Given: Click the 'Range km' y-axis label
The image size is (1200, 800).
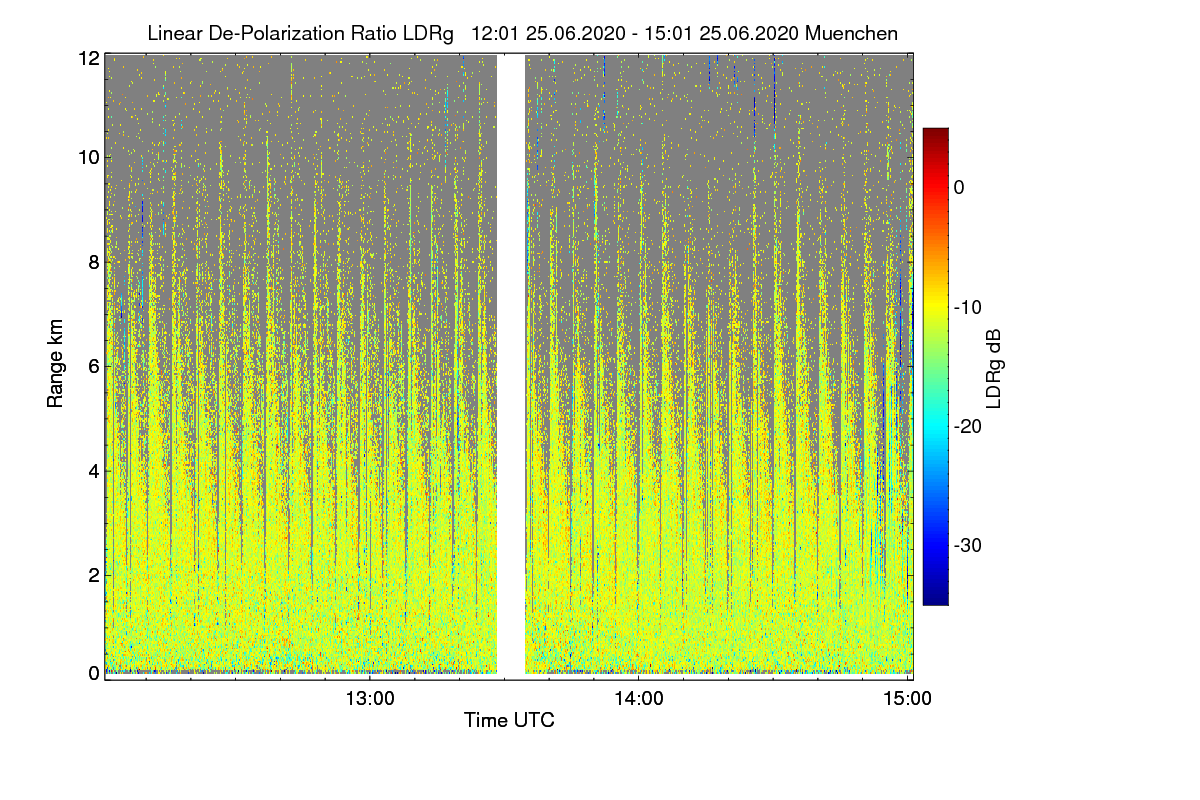Looking at the screenshot, I should pos(55,365).
